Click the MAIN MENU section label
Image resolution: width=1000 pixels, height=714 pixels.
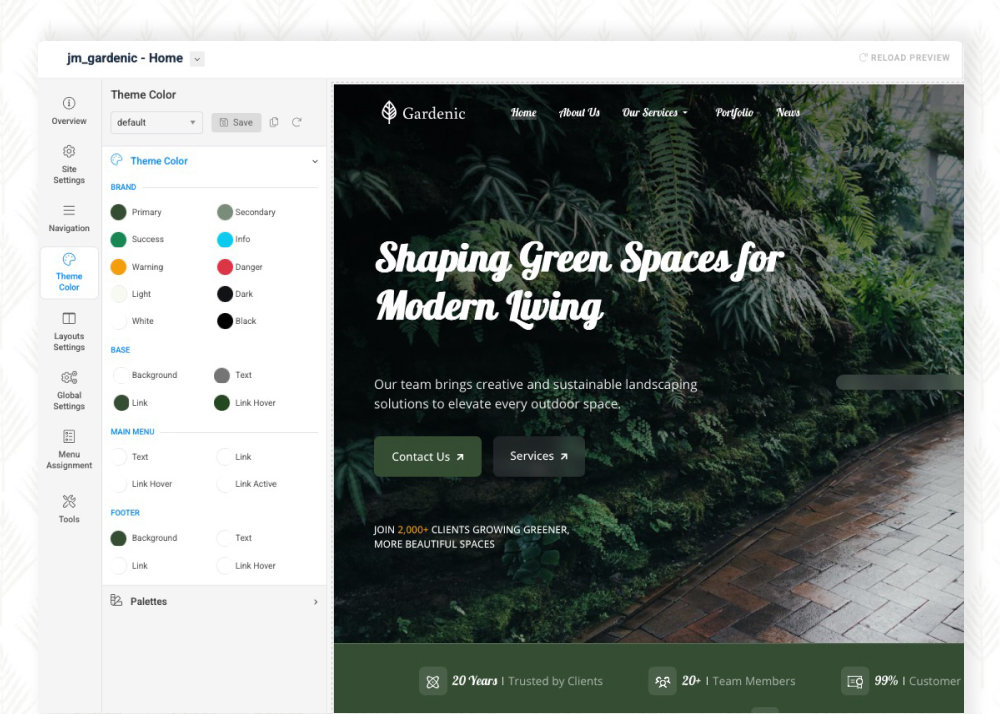pos(132,432)
